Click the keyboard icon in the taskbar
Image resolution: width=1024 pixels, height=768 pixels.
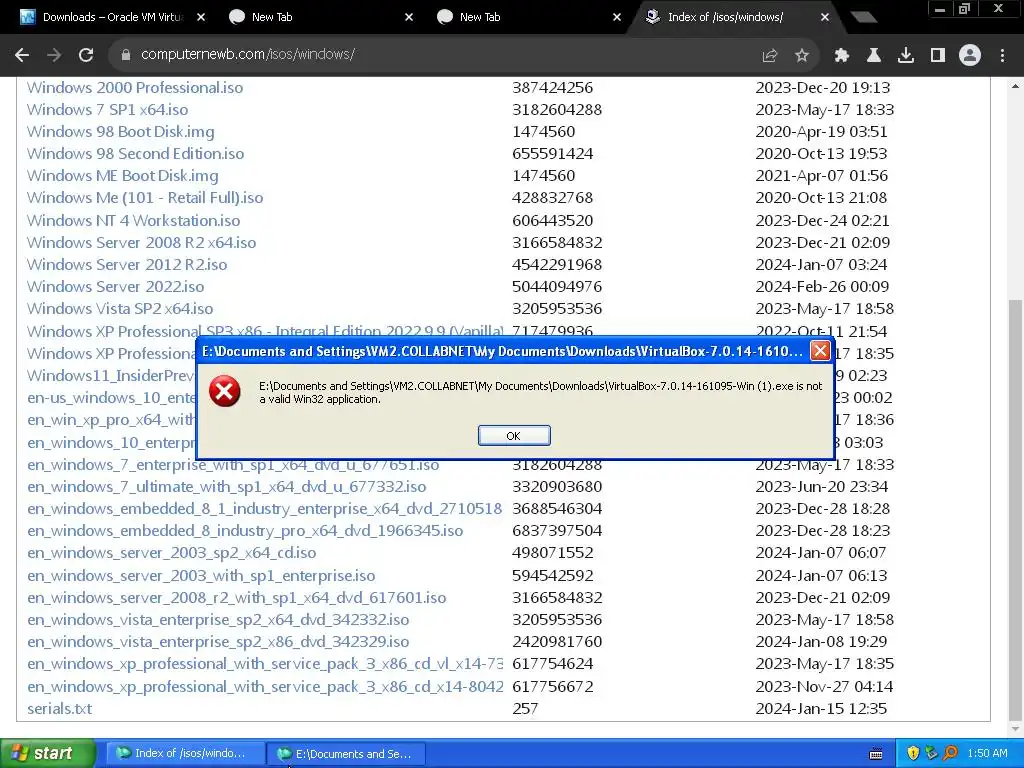point(876,754)
